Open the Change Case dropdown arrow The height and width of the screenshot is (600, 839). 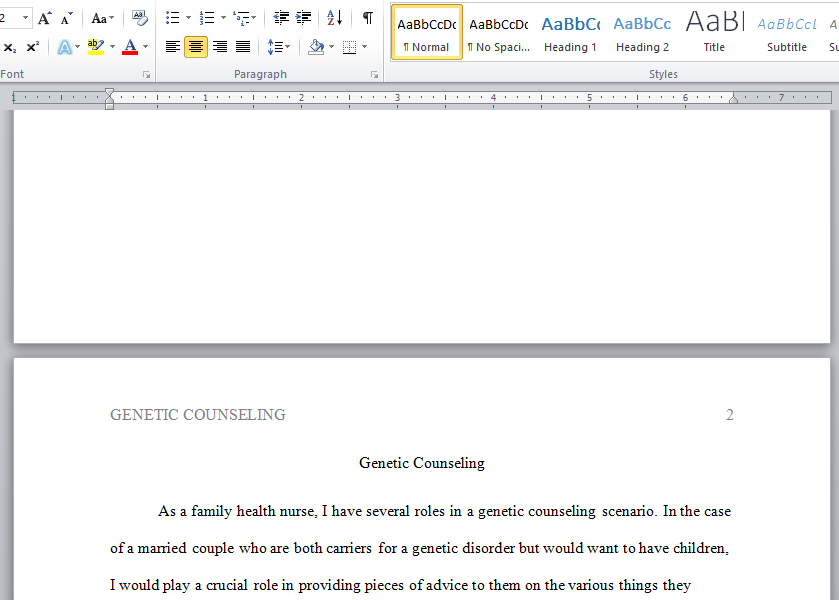tap(111, 18)
